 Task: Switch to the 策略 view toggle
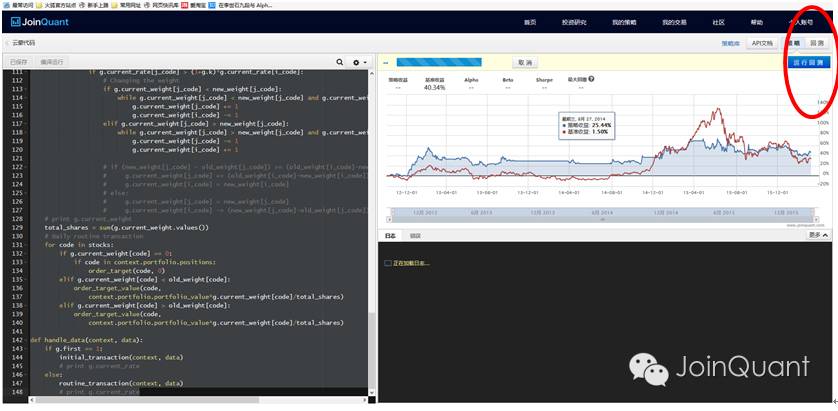pos(793,43)
